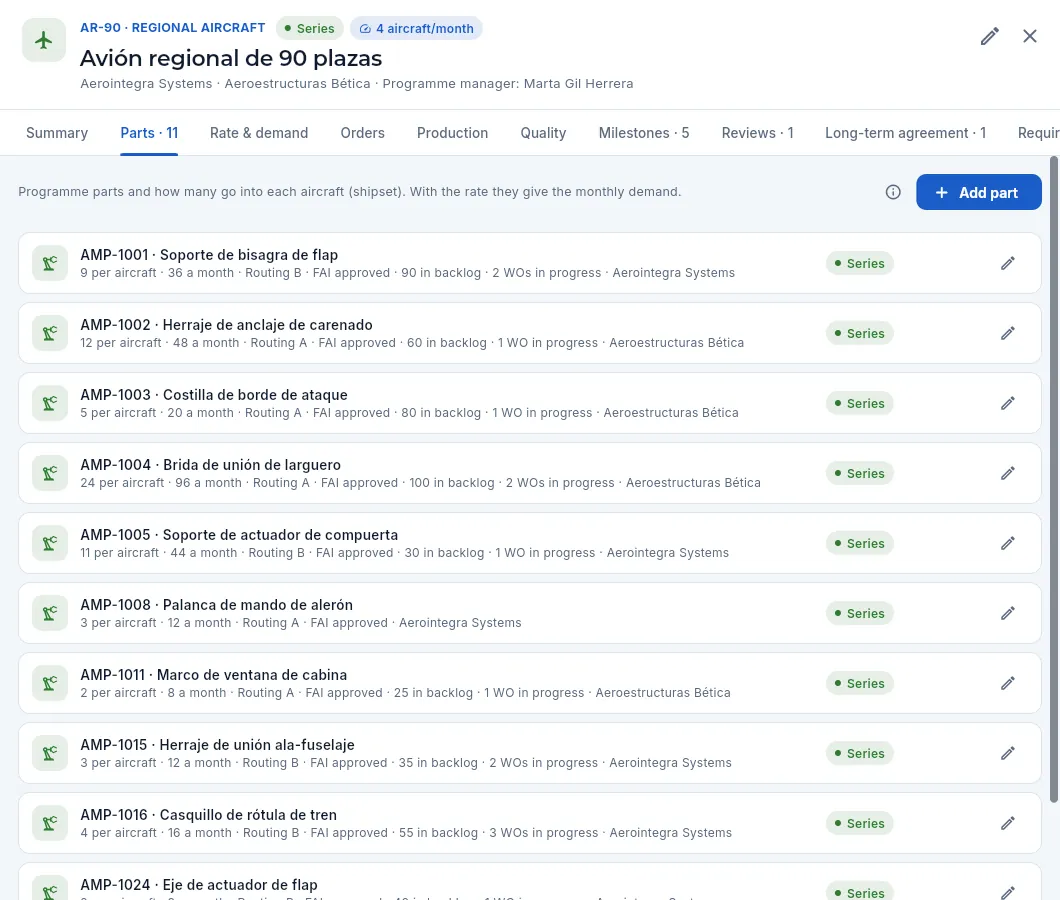Go to the Orders tab

coord(362,133)
